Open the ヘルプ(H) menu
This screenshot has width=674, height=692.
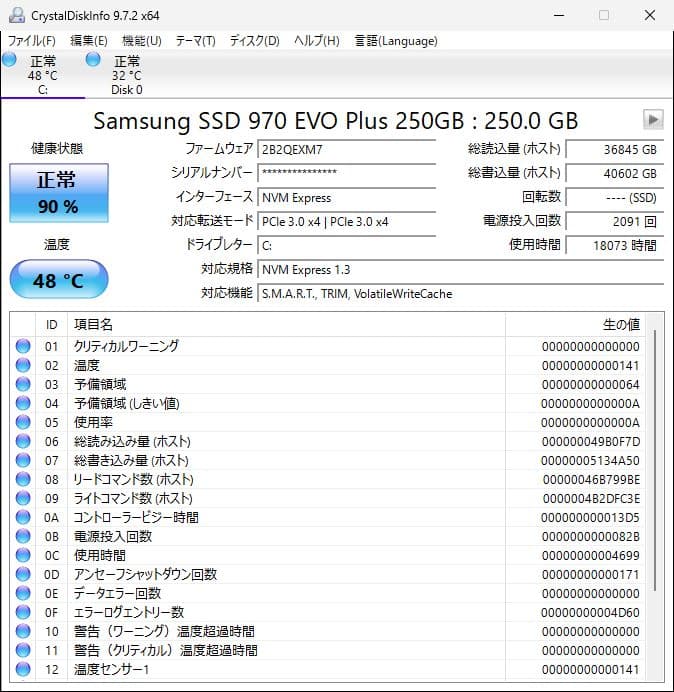pos(317,41)
